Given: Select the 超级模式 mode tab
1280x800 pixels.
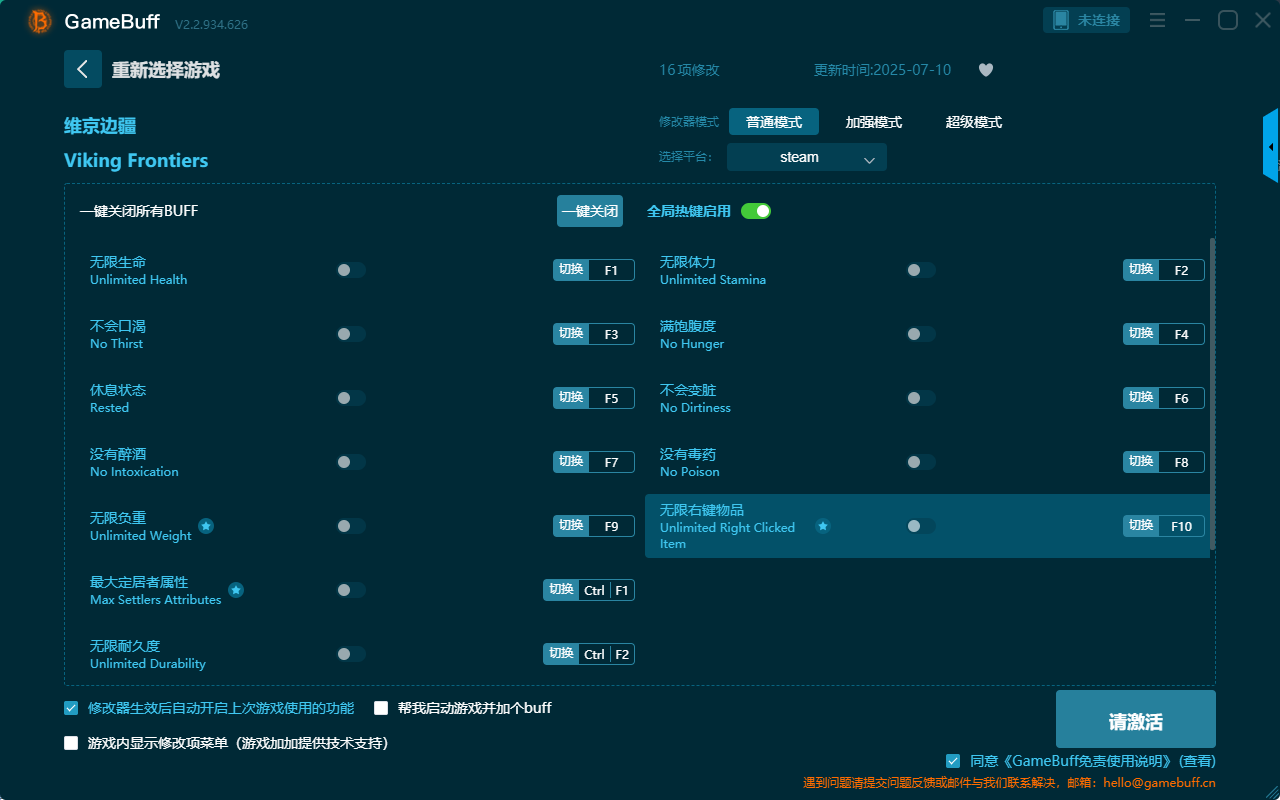Looking at the screenshot, I should (x=973, y=121).
